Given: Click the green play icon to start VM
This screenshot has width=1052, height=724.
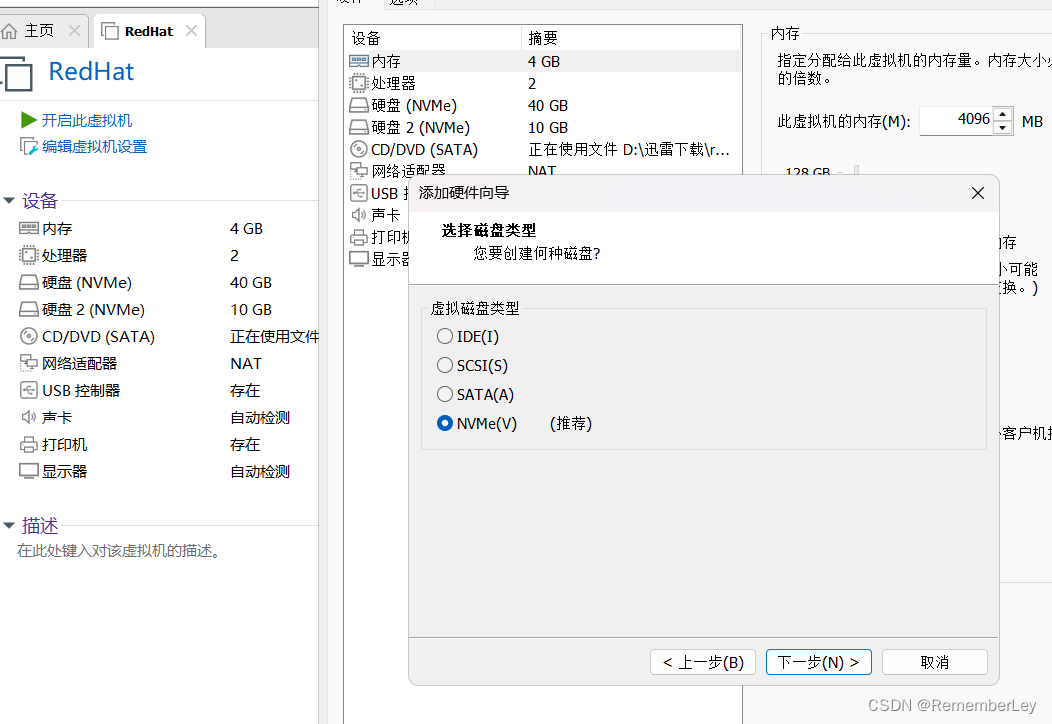Looking at the screenshot, I should [28, 120].
